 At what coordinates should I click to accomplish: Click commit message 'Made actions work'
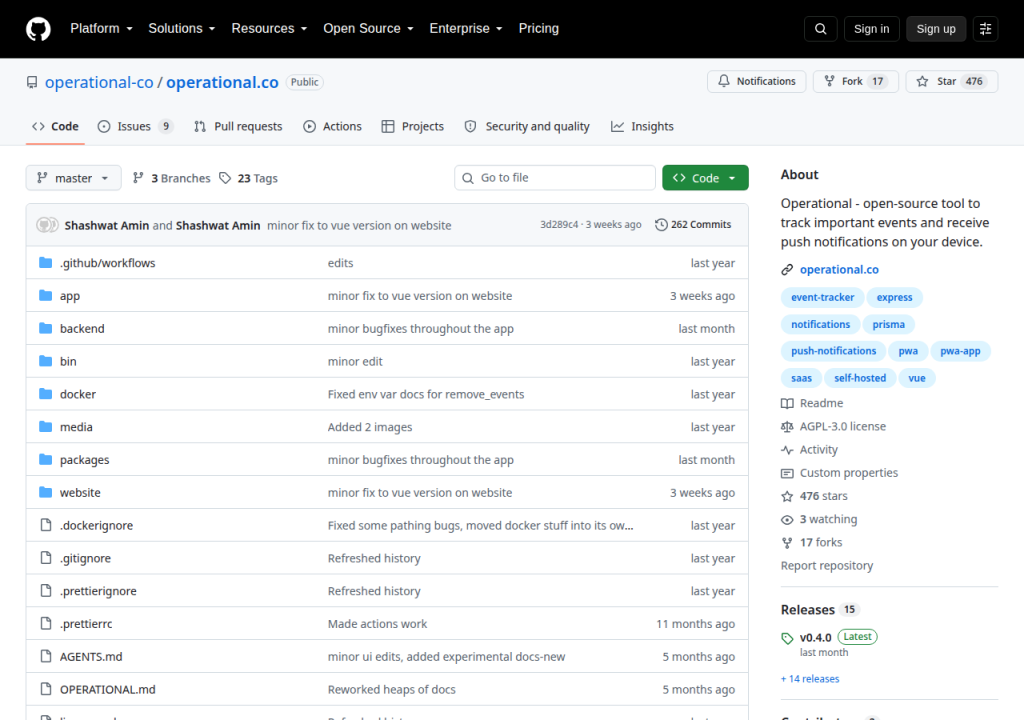[x=377, y=624]
